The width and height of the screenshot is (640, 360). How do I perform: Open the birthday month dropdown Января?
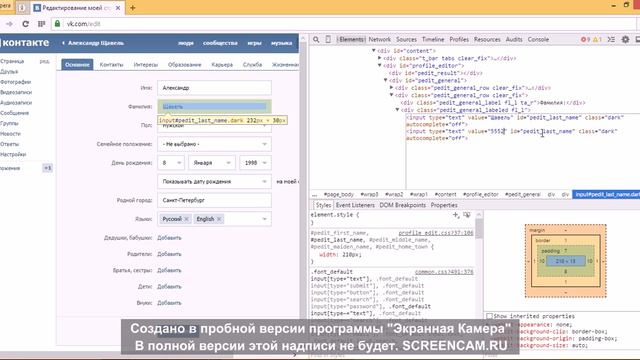point(212,163)
